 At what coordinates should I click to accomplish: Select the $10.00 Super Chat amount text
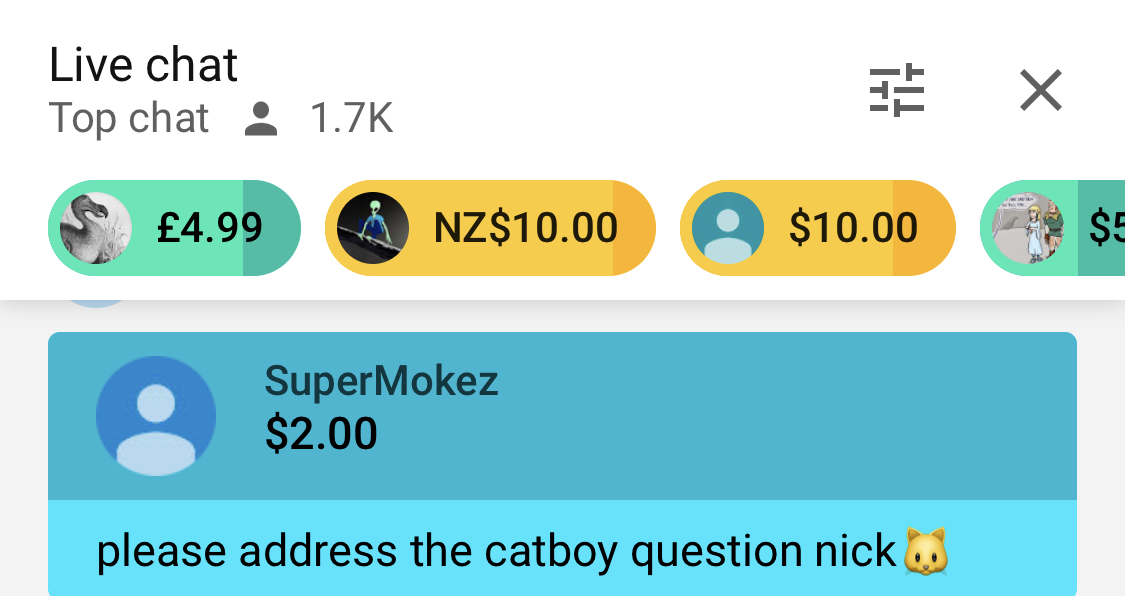pyautogui.click(x=853, y=228)
